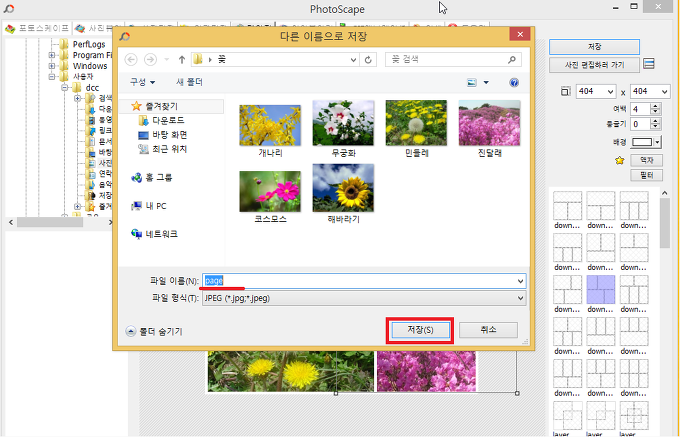Select the 해바라기 sunflower thumbnail
The image size is (680, 437).
(343, 188)
